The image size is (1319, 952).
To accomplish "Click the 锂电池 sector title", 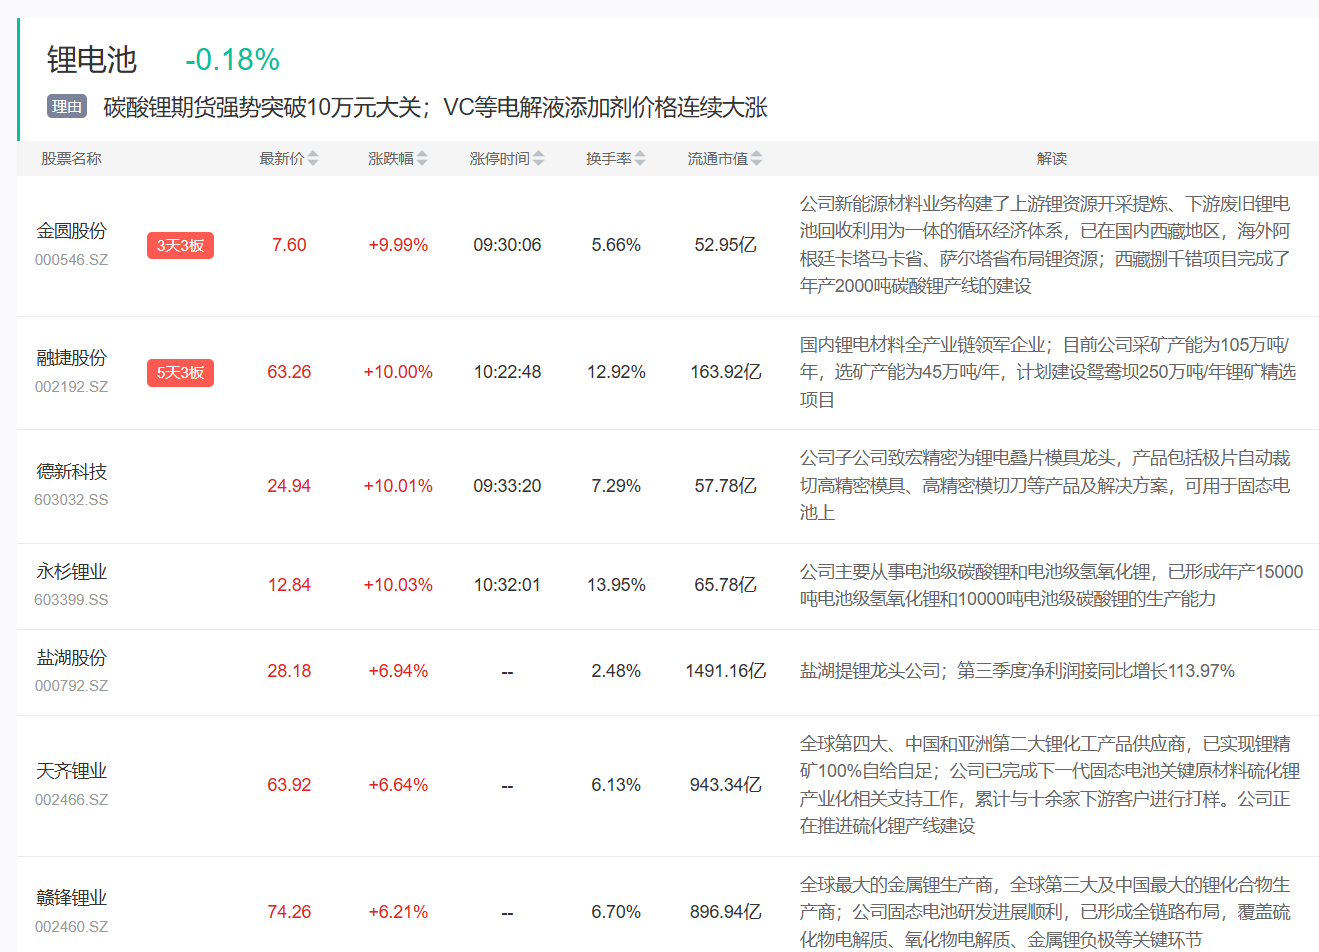I will point(92,60).
